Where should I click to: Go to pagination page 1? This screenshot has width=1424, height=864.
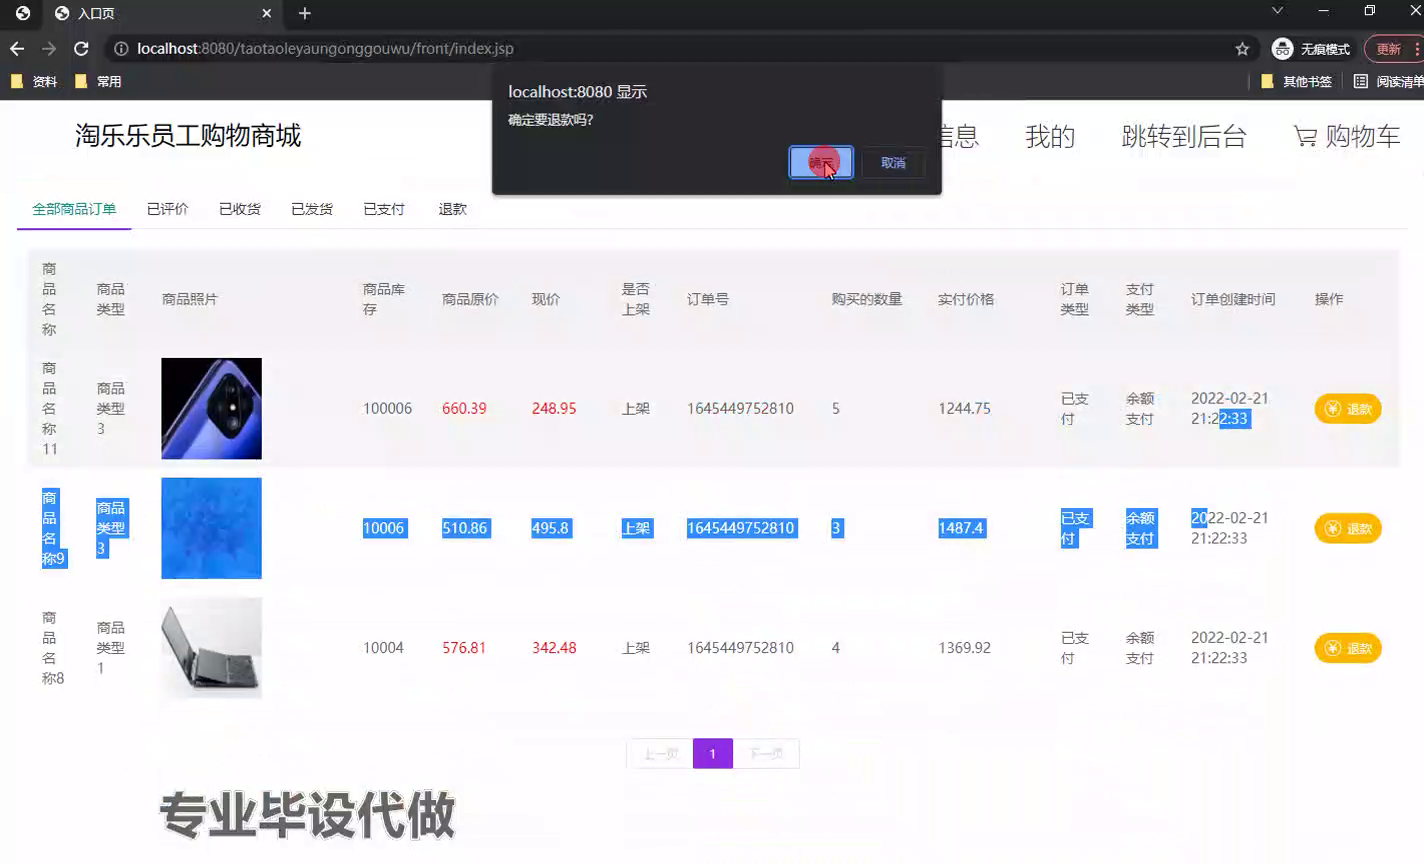point(713,753)
